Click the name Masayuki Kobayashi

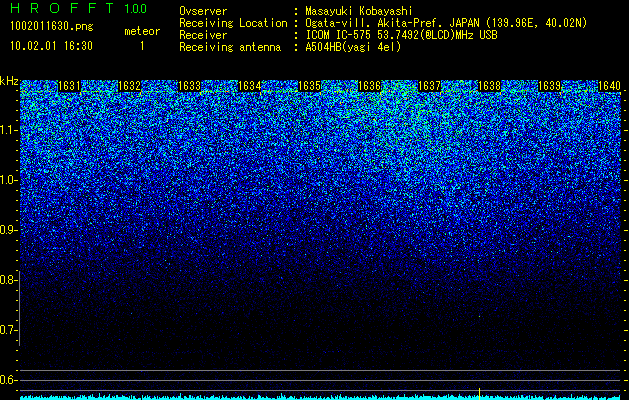[x=359, y=11]
